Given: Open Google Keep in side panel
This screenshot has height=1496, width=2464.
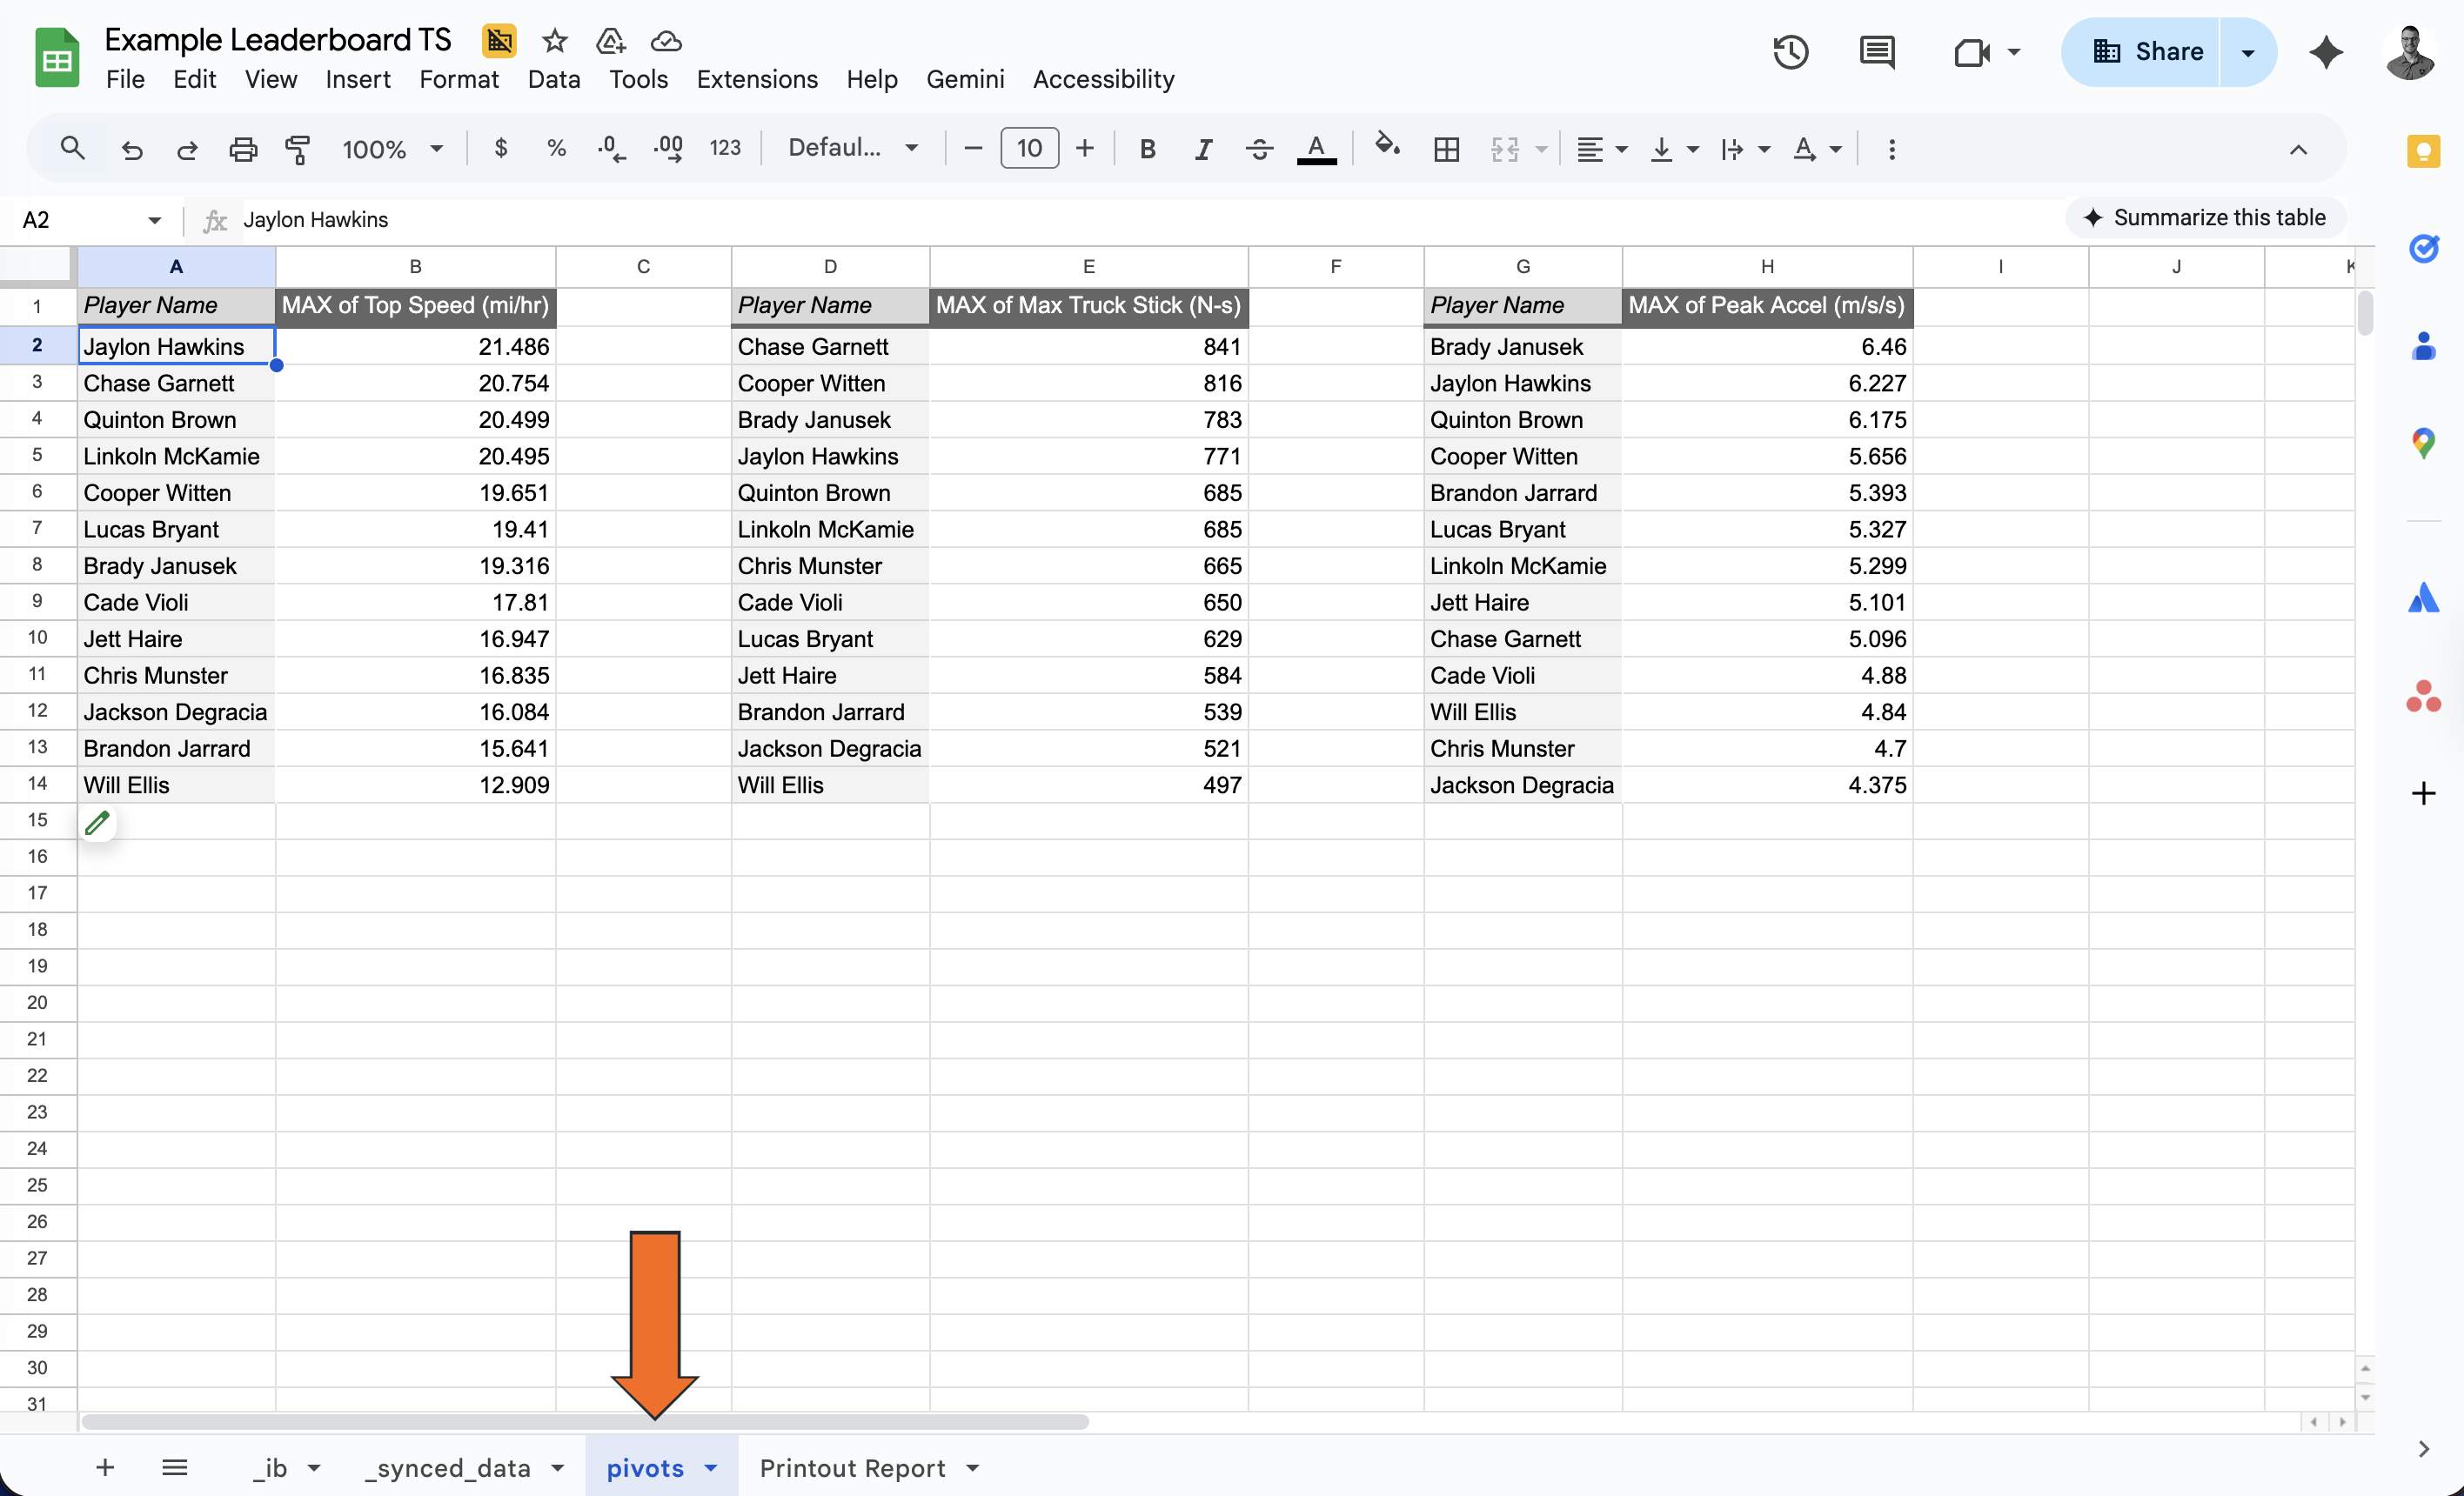Looking at the screenshot, I should pos(2423,152).
